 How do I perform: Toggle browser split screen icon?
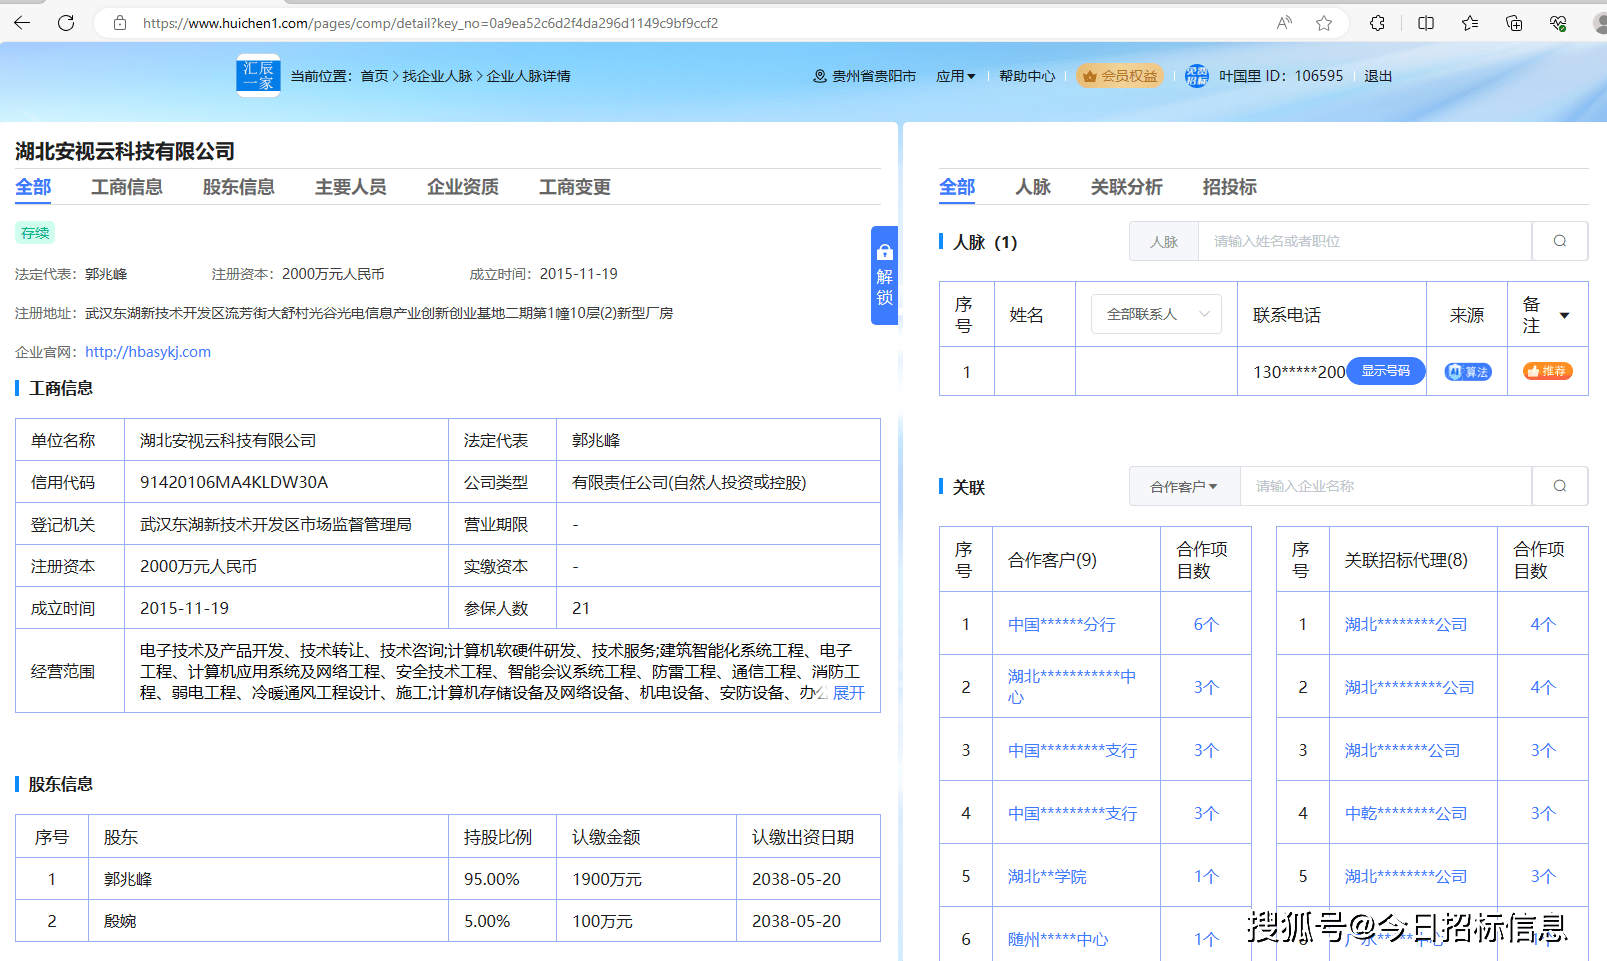tap(1426, 23)
